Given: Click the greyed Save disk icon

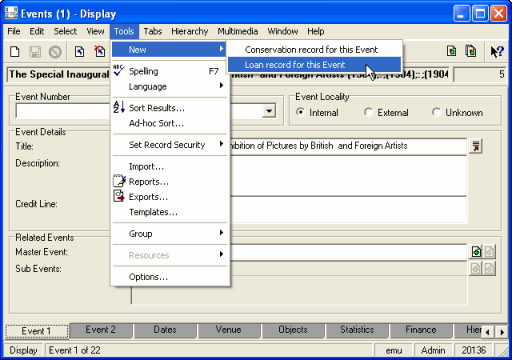Looking at the screenshot, I should (x=35, y=52).
